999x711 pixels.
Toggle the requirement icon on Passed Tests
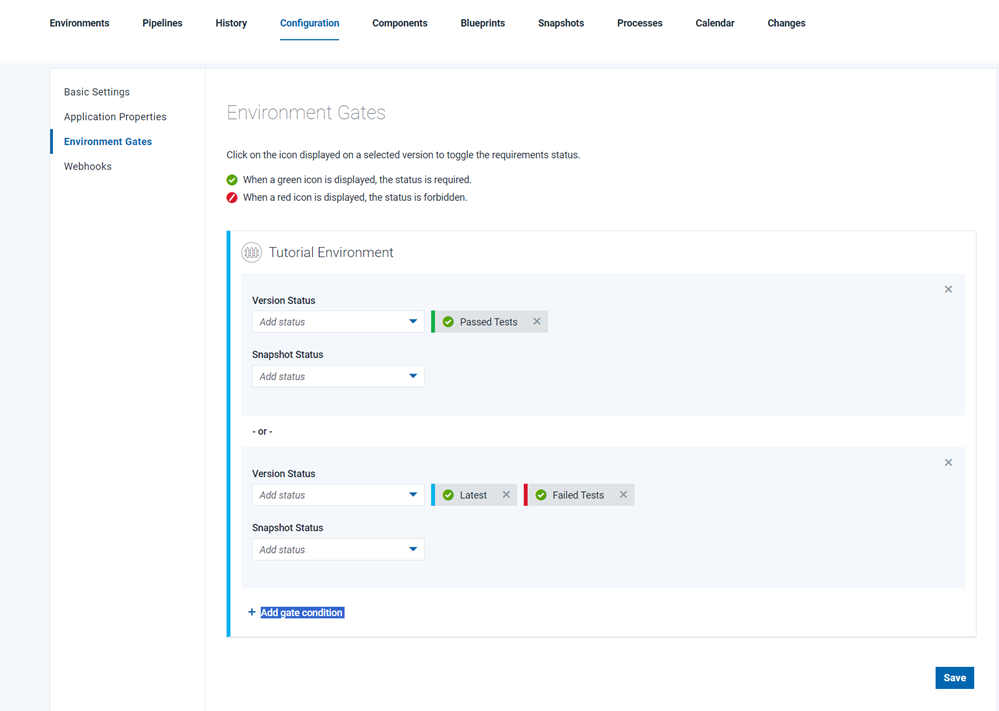[x=448, y=321]
